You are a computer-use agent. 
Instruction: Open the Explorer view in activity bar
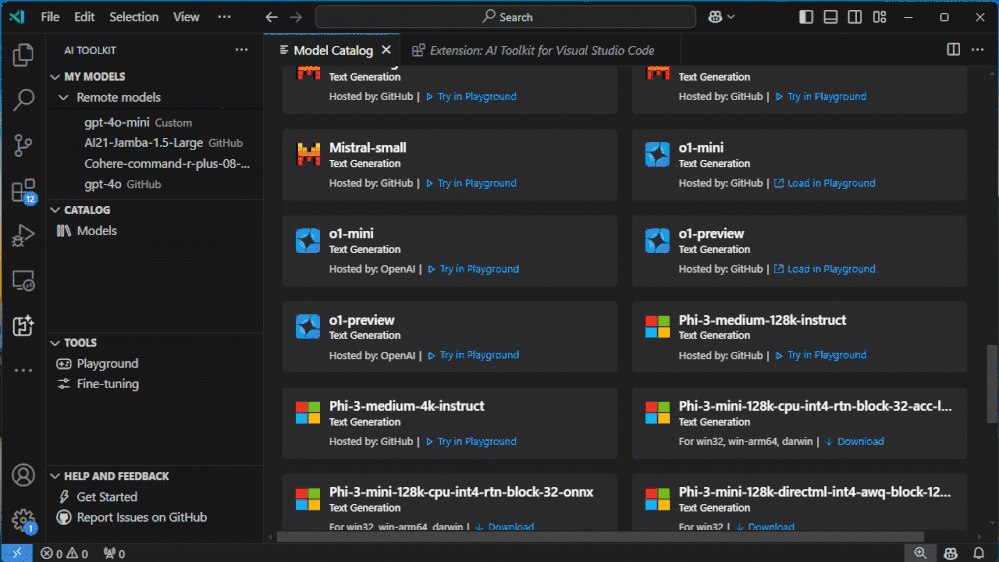coord(22,55)
